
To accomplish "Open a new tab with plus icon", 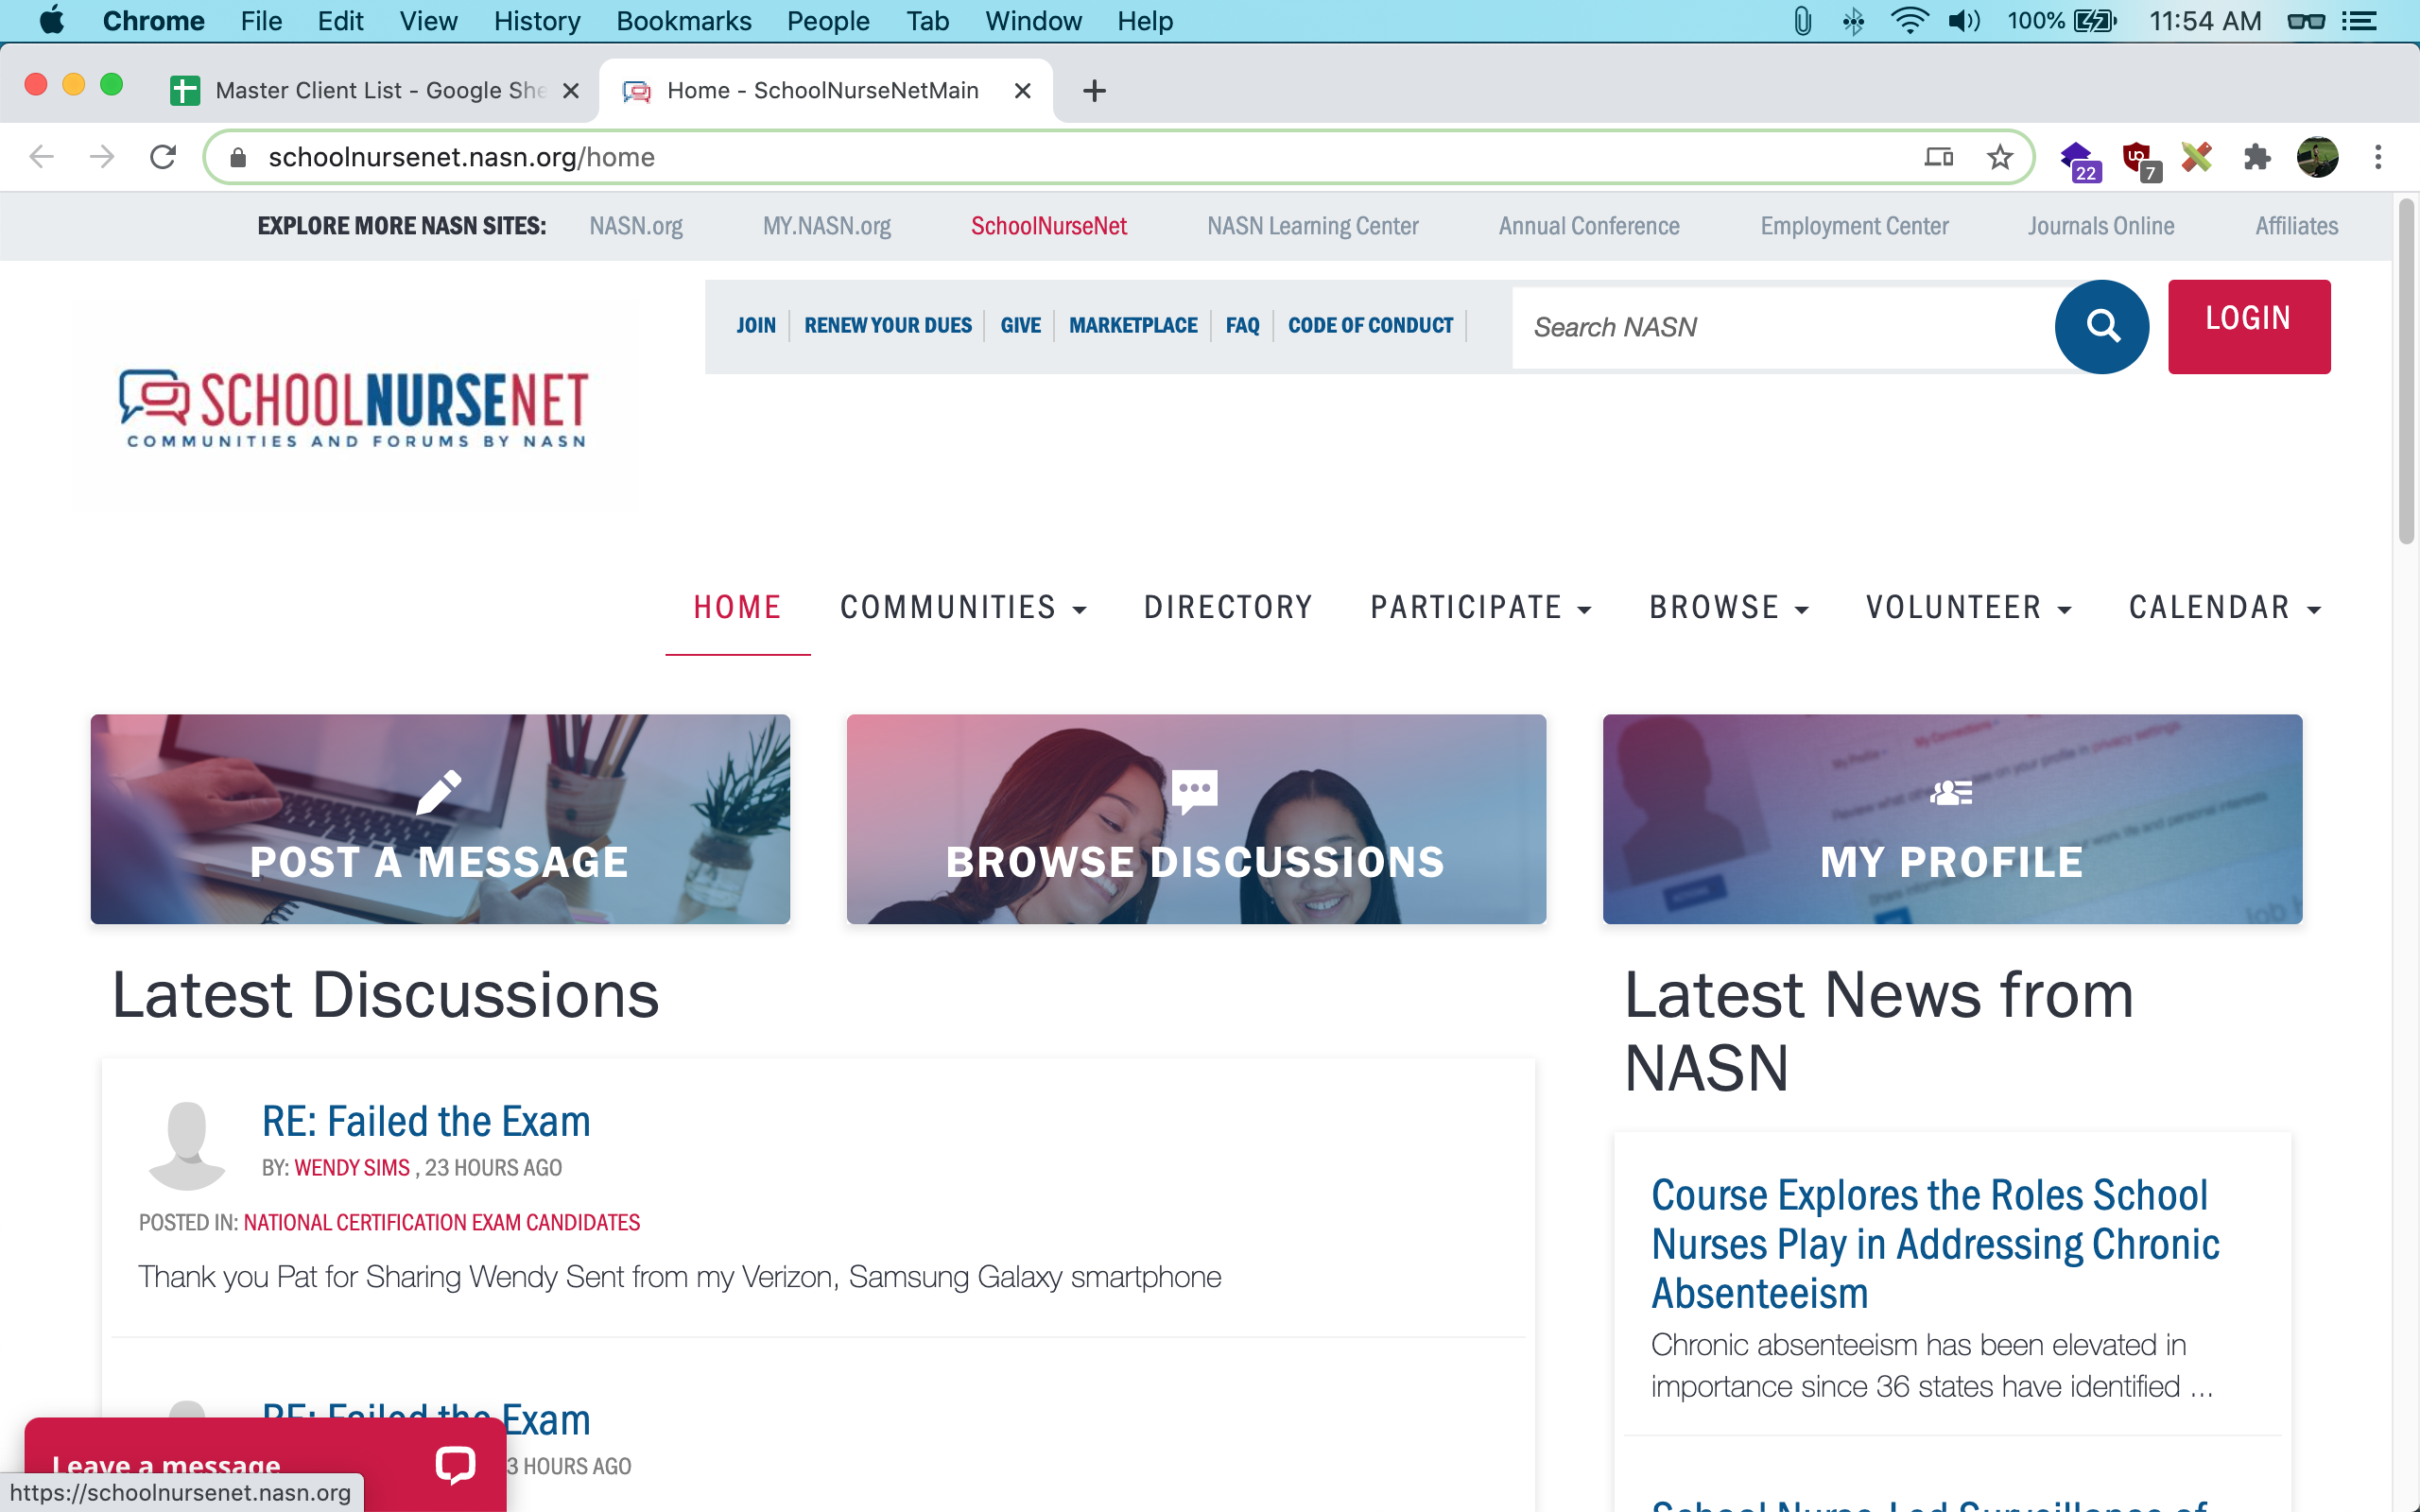I will click(1094, 91).
